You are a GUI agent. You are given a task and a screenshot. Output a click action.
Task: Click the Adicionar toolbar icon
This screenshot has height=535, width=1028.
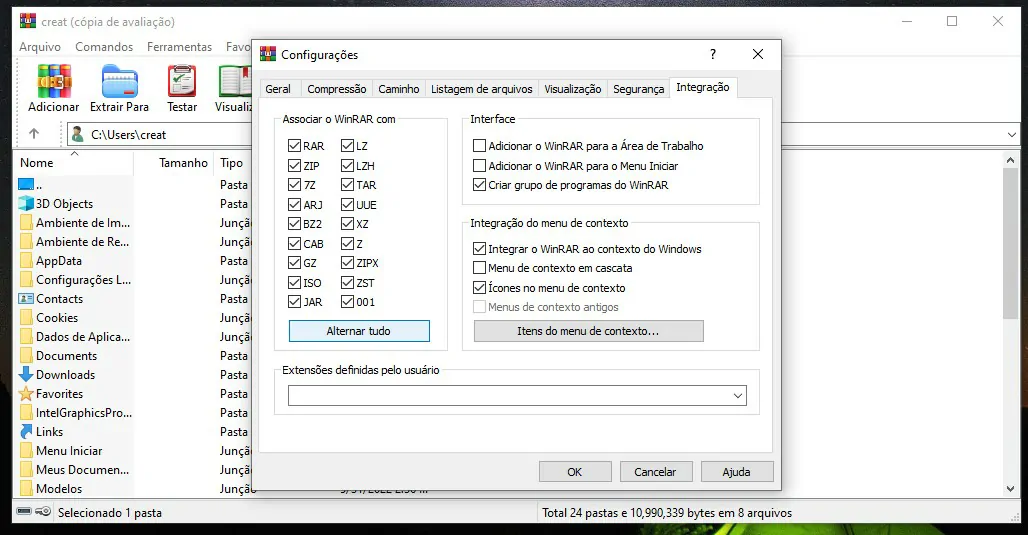pyautogui.click(x=54, y=81)
